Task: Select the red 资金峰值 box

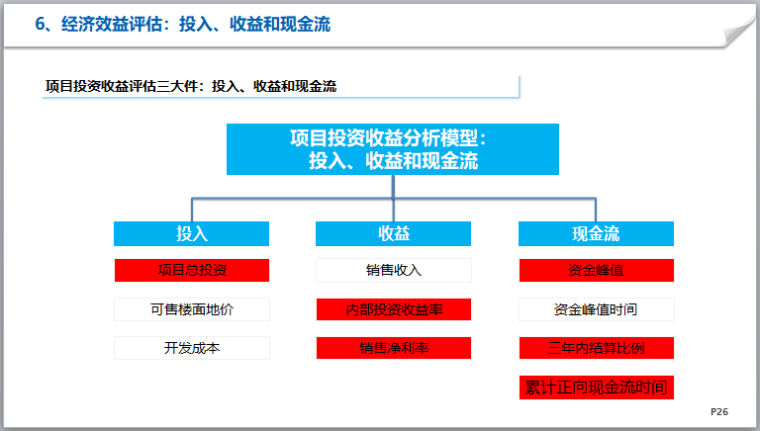Action: click(x=596, y=271)
